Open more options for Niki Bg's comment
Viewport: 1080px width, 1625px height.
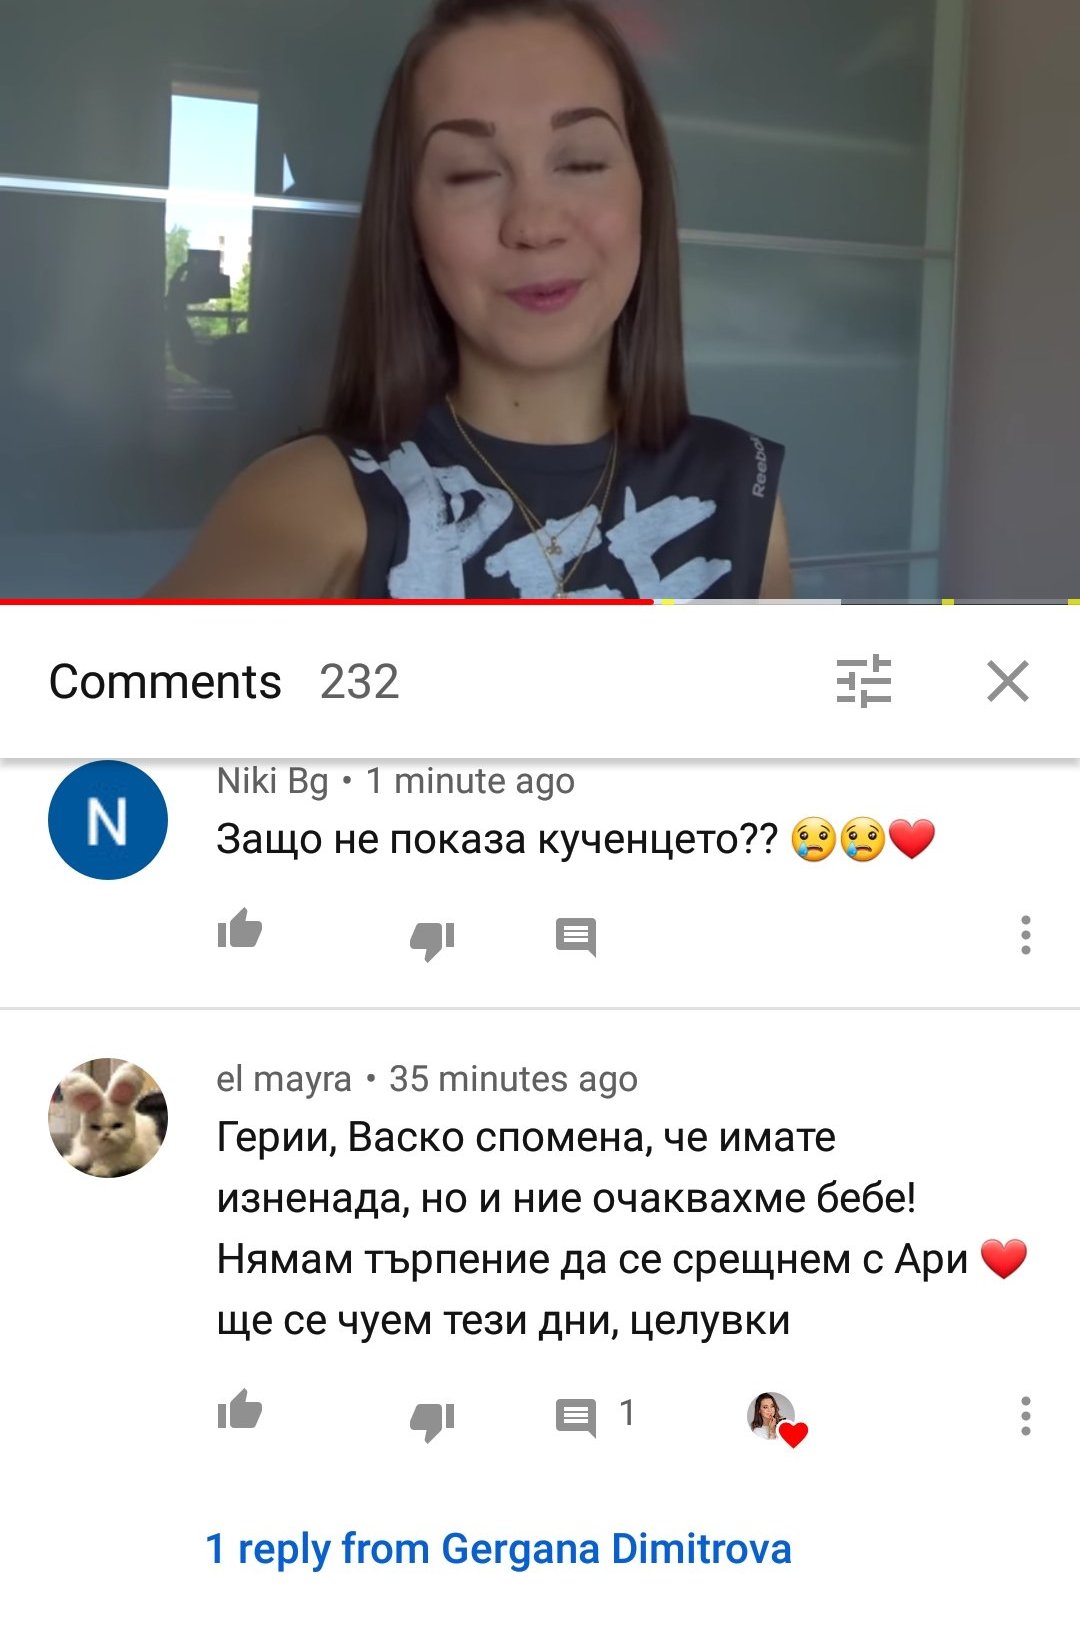coord(1025,935)
